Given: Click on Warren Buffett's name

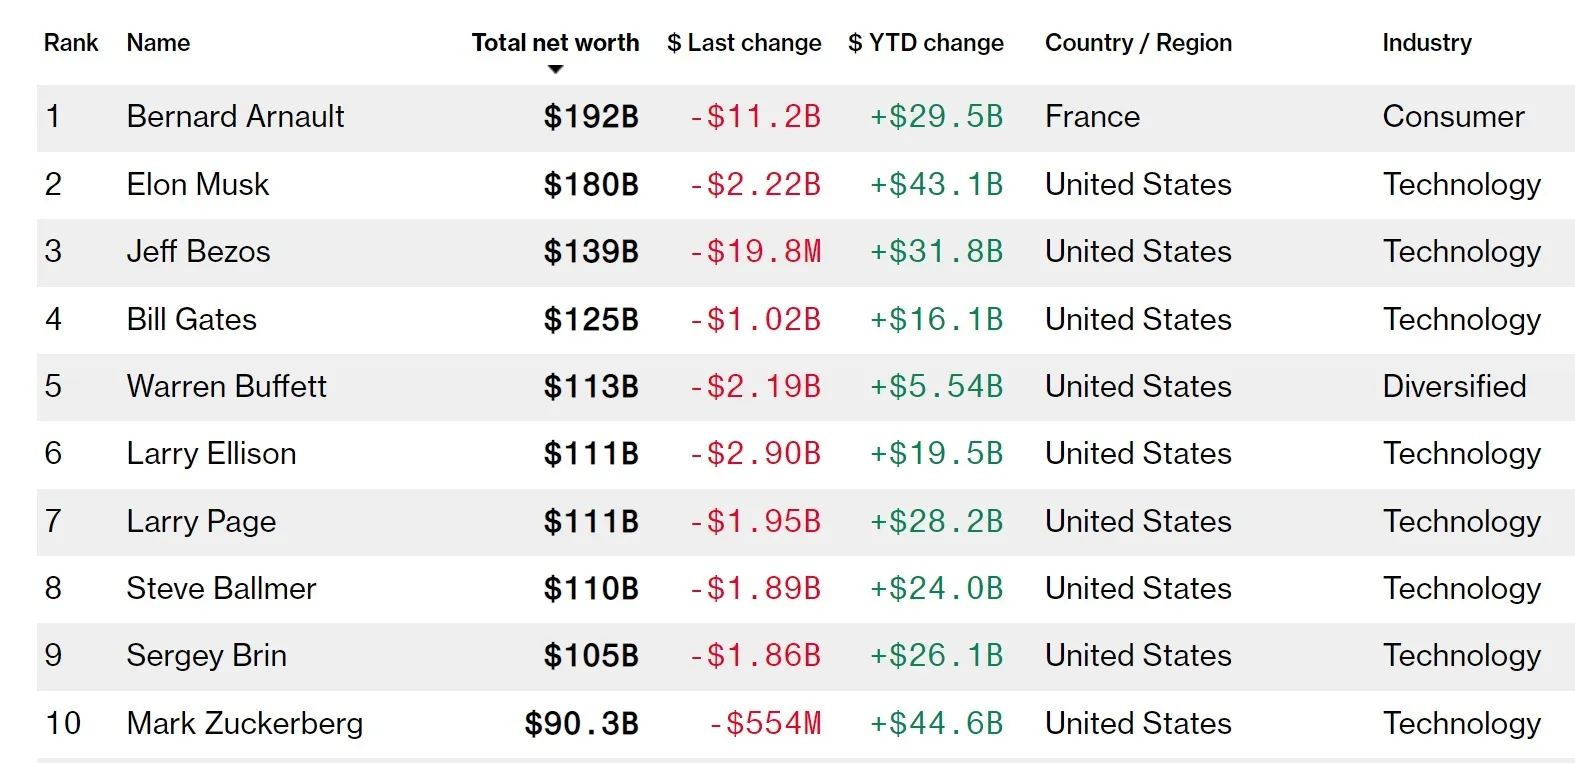Looking at the screenshot, I should click(227, 387).
